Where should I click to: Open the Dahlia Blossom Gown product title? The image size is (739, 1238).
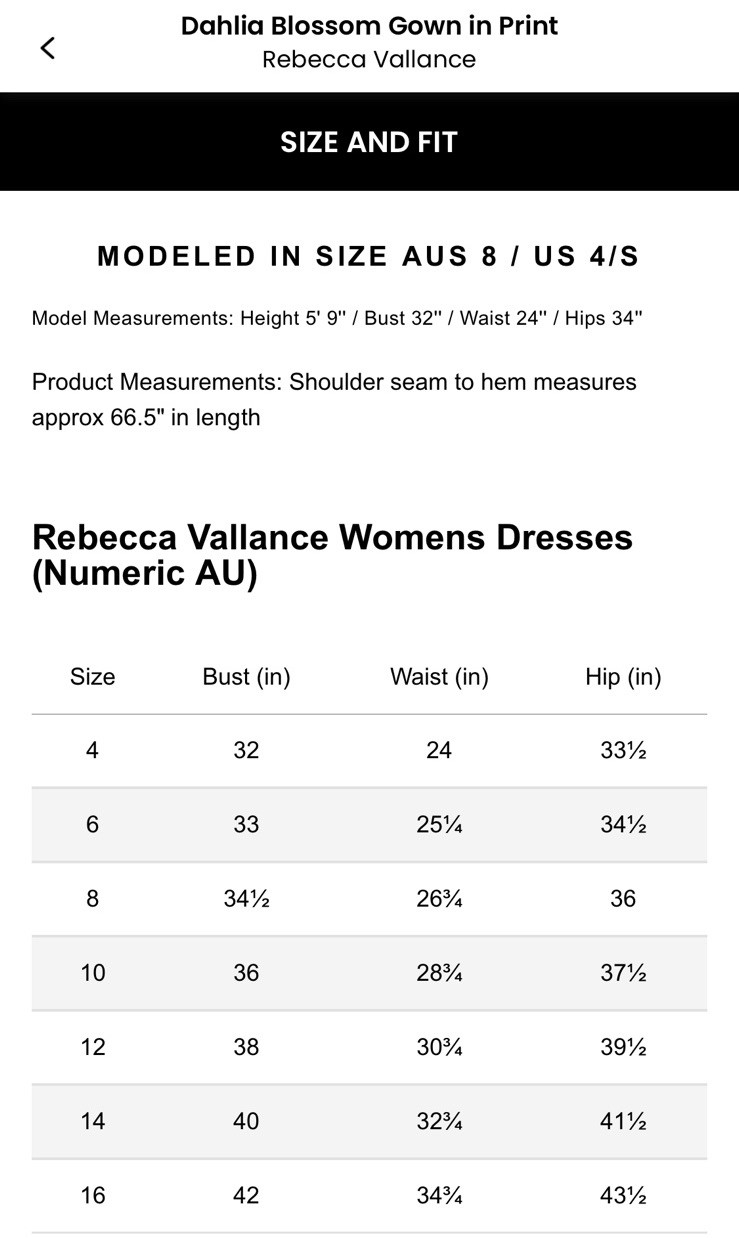coord(369,26)
